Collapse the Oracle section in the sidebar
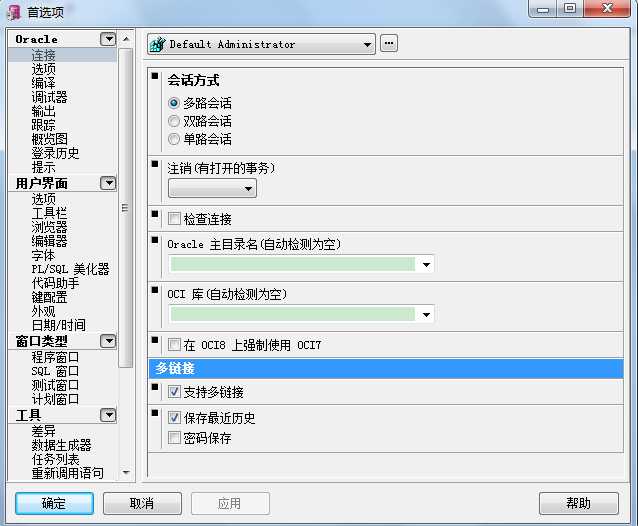638x526 pixels. 108,39
